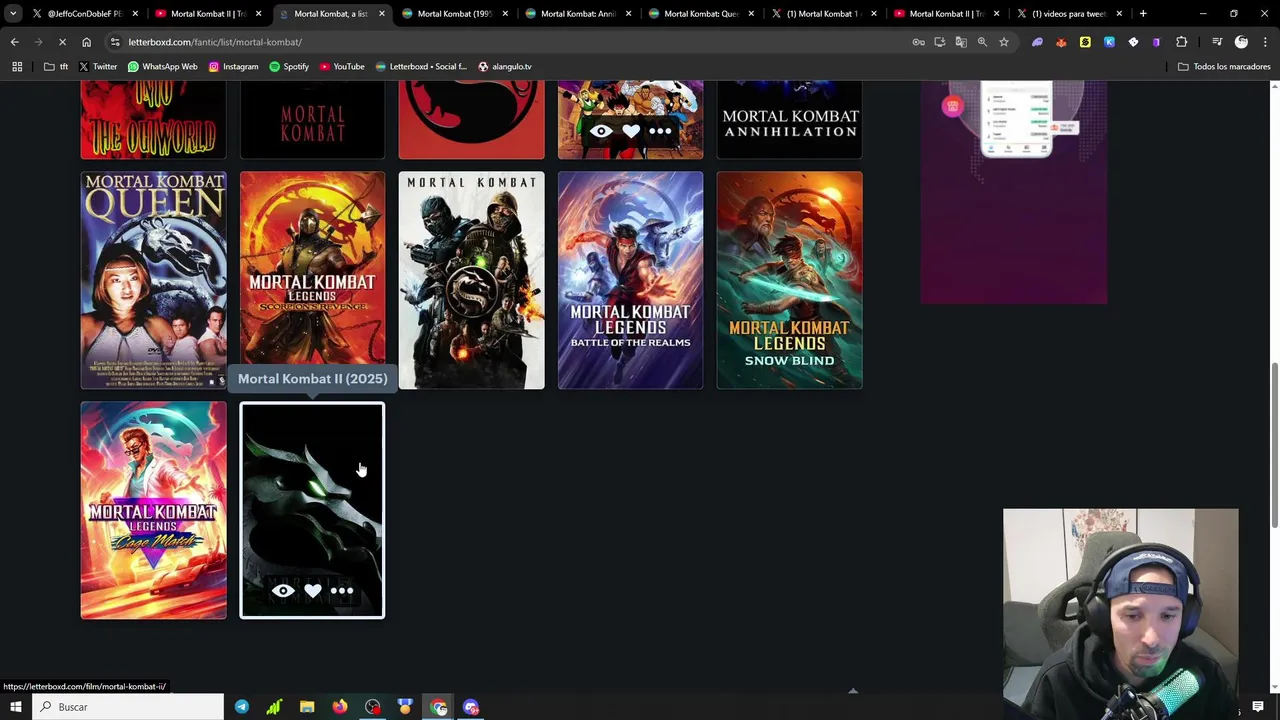The image size is (1280, 720).
Task: Open Telegram from the taskbar
Action: pos(242,707)
